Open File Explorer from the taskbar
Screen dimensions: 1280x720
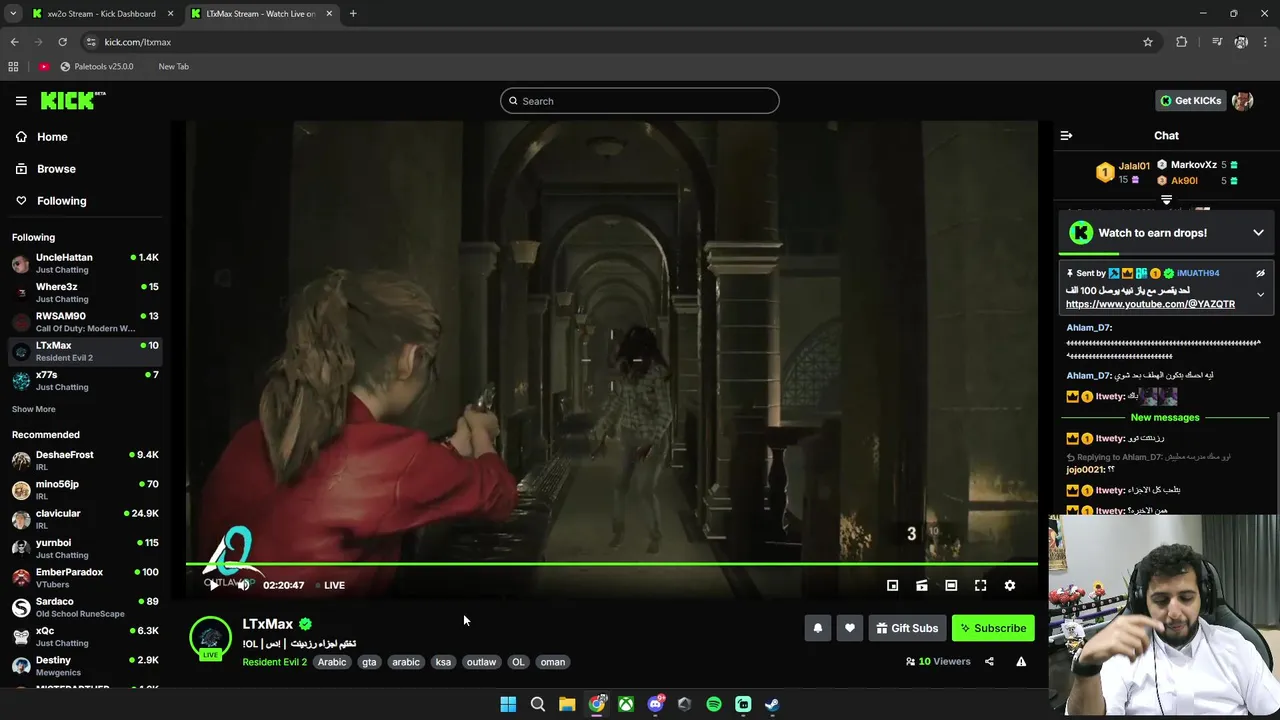(x=567, y=704)
